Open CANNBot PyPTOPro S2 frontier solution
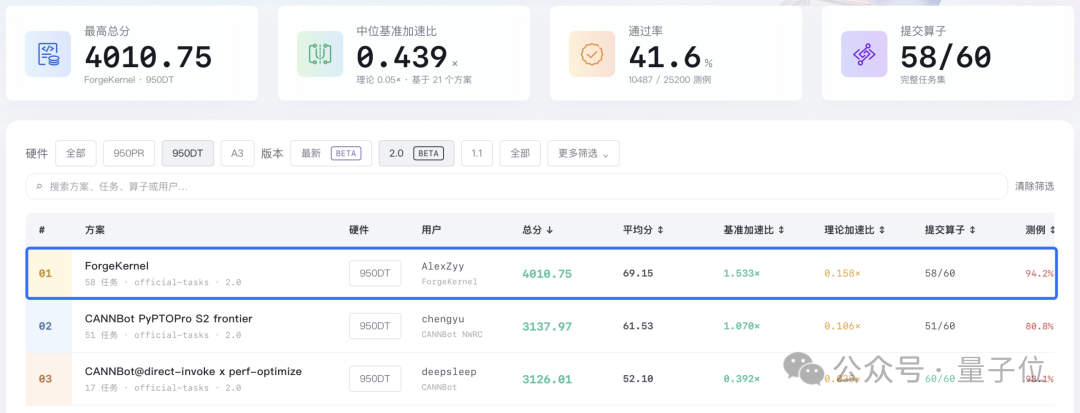 168,319
